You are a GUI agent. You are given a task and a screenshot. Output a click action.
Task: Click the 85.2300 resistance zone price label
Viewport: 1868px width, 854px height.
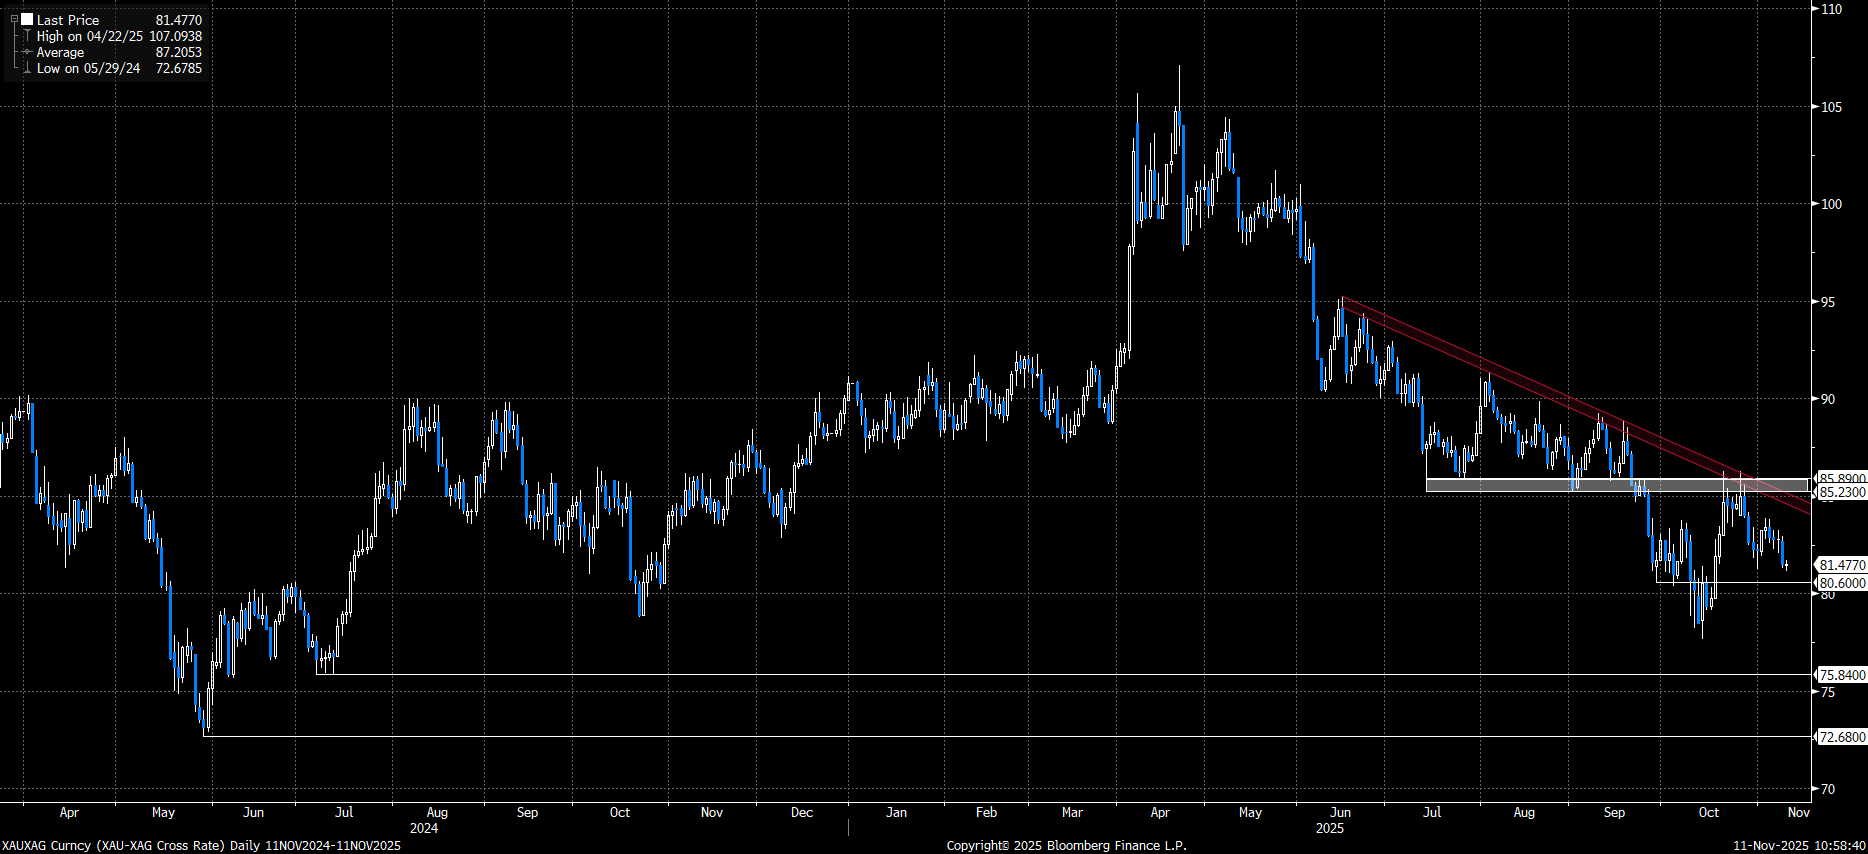(1841, 492)
